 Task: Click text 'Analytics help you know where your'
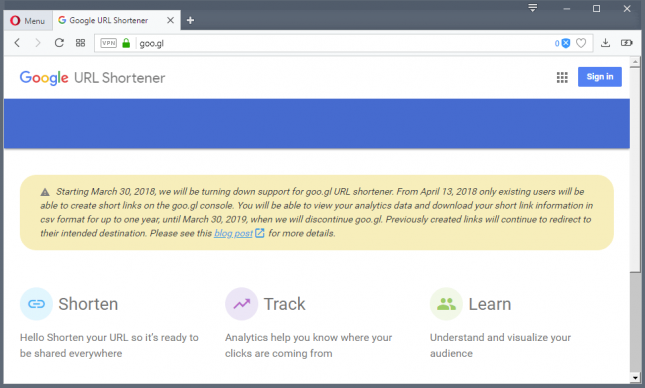[x=309, y=337]
